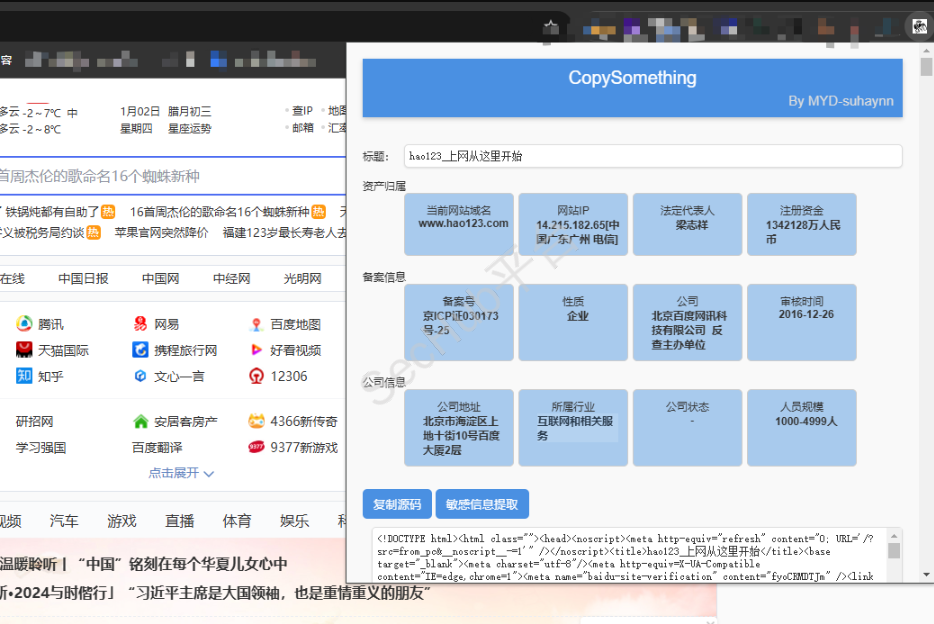This screenshot has height=624, width=934.
Task: Open the 邮箱 link
Action: click(303, 128)
